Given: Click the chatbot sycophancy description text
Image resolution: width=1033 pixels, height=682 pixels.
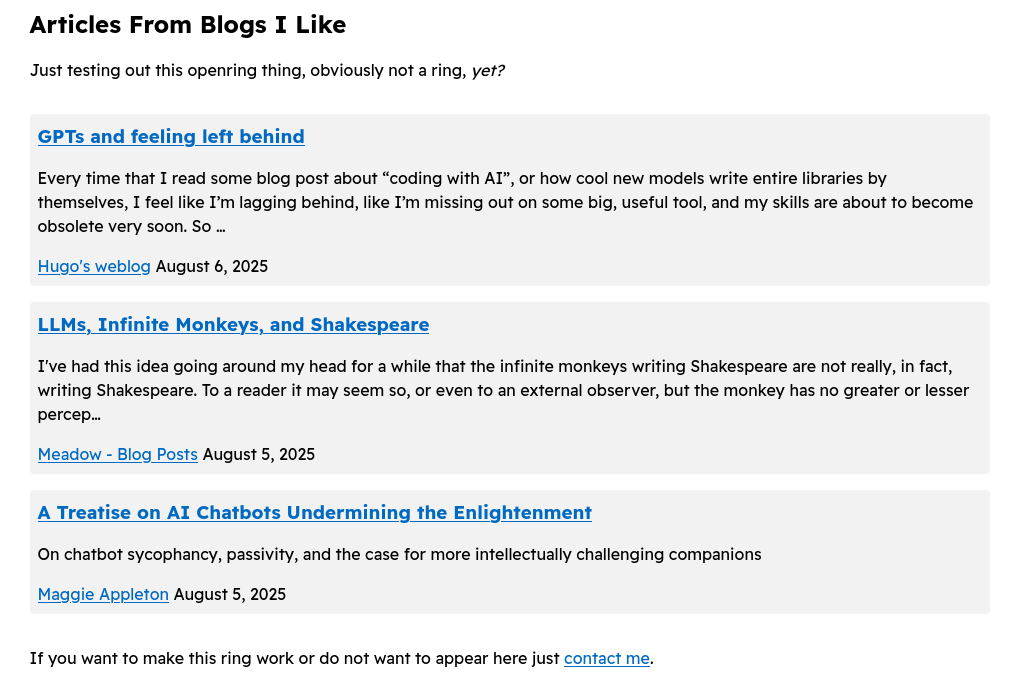Looking at the screenshot, I should [x=399, y=554].
